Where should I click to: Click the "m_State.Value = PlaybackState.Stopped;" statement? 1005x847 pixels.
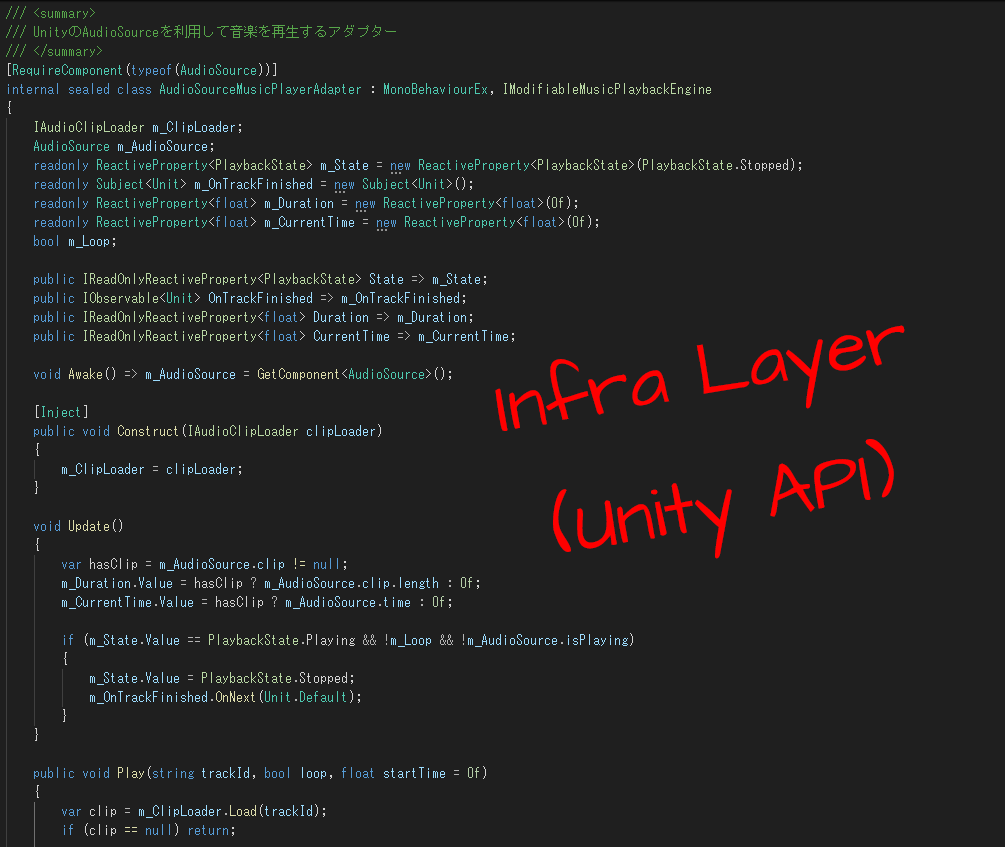[x=222, y=678]
